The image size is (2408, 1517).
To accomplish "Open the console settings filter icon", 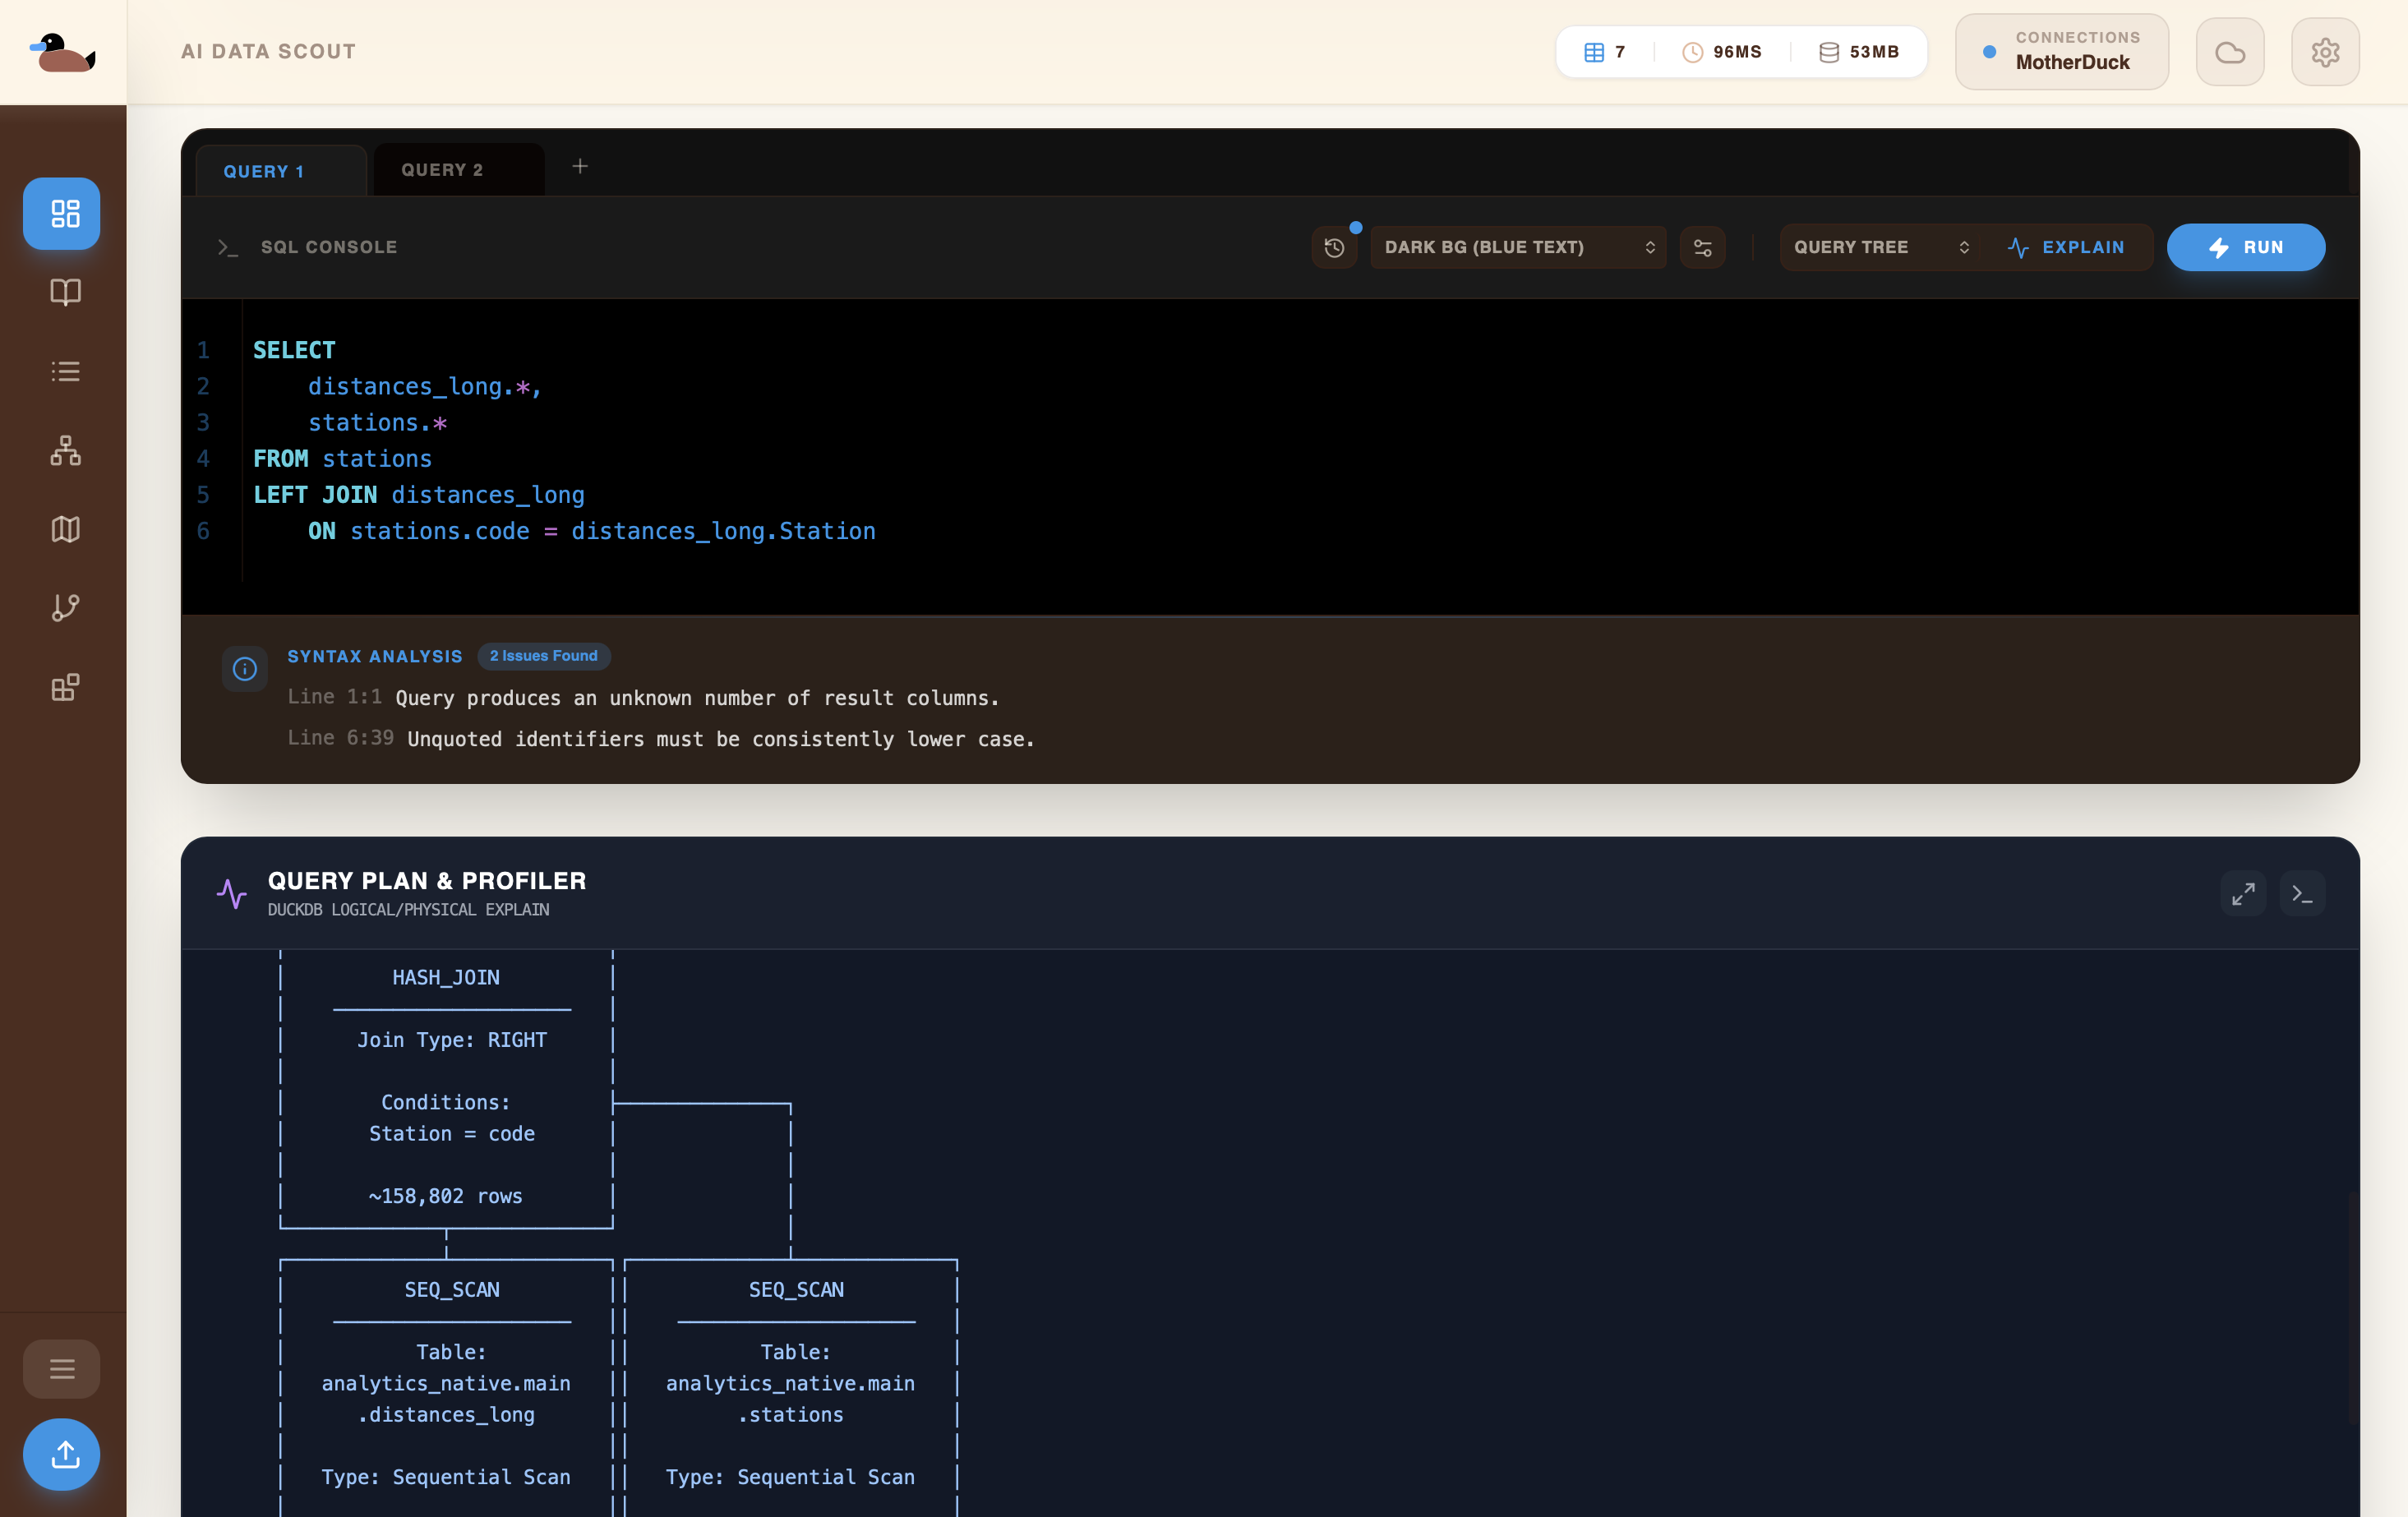I will 1703,247.
